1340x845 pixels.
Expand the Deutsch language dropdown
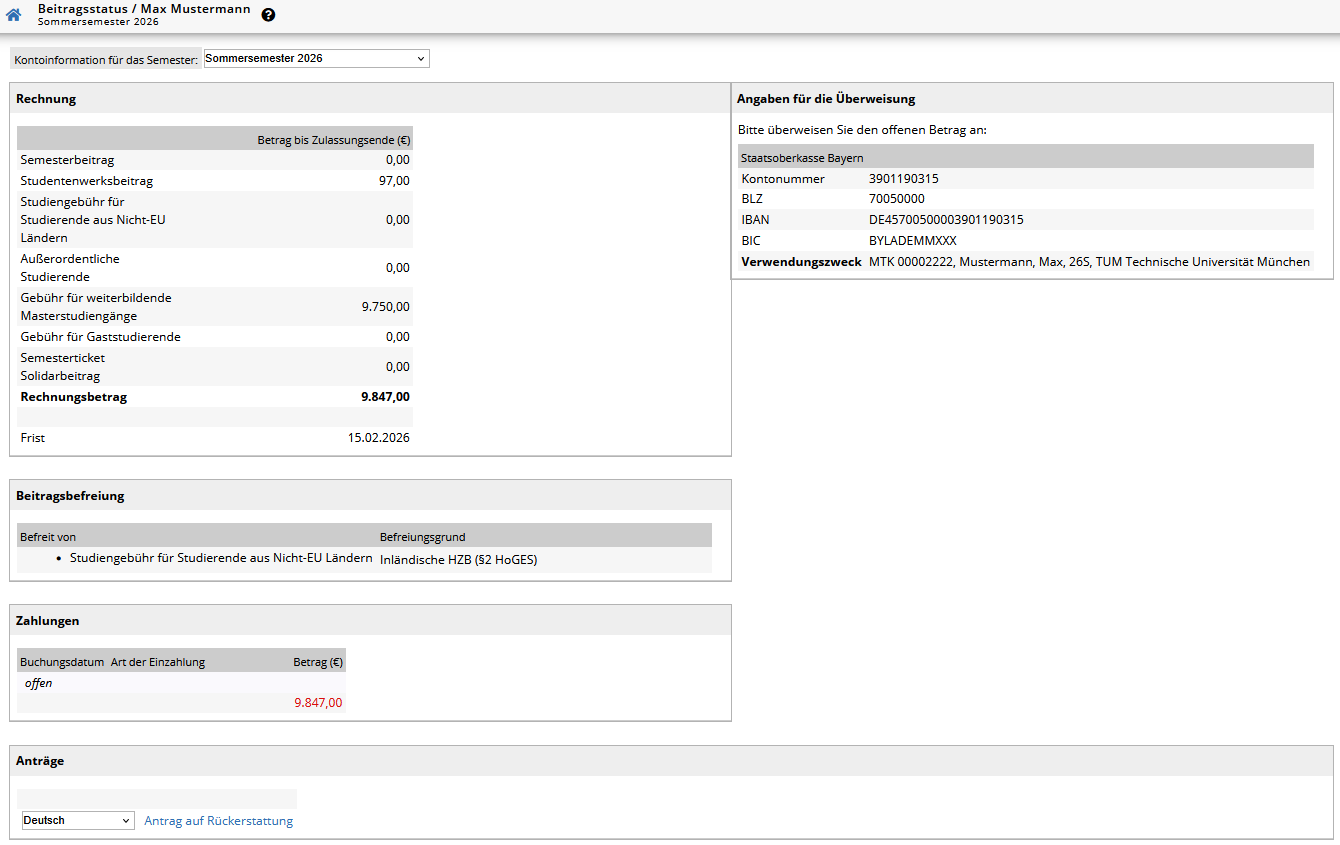pos(78,821)
